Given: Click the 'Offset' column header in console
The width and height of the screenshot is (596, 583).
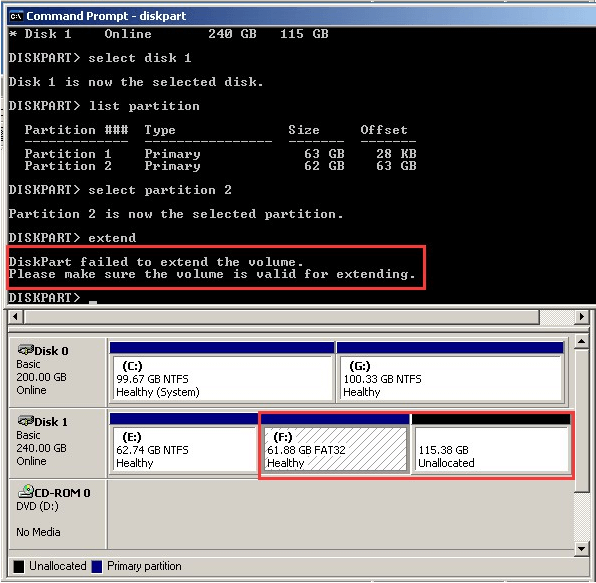Looking at the screenshot, I should coord(384,130).
